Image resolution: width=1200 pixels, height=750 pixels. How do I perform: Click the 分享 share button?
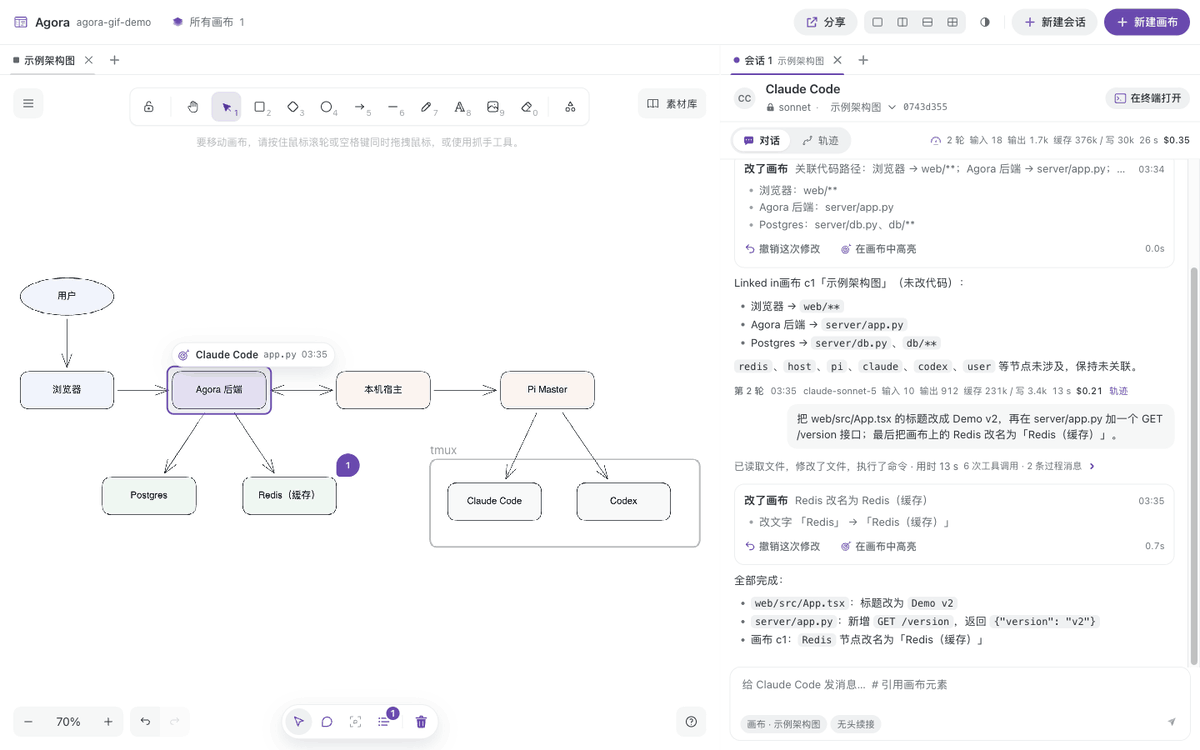tap(825, 22)
